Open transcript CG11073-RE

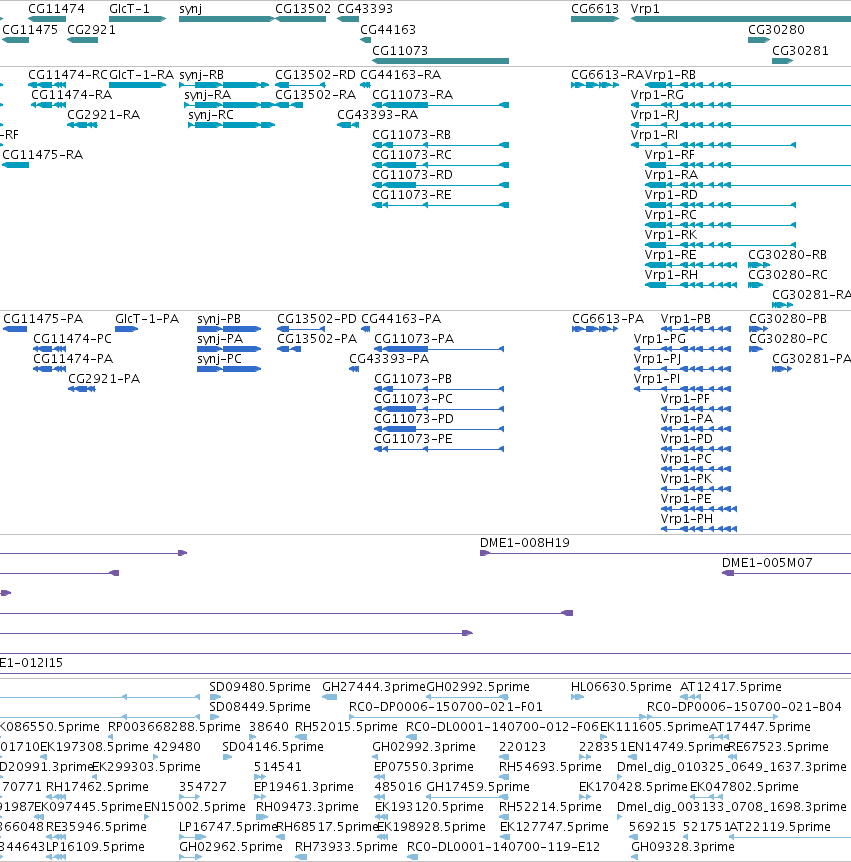click(x=412, y=195)
